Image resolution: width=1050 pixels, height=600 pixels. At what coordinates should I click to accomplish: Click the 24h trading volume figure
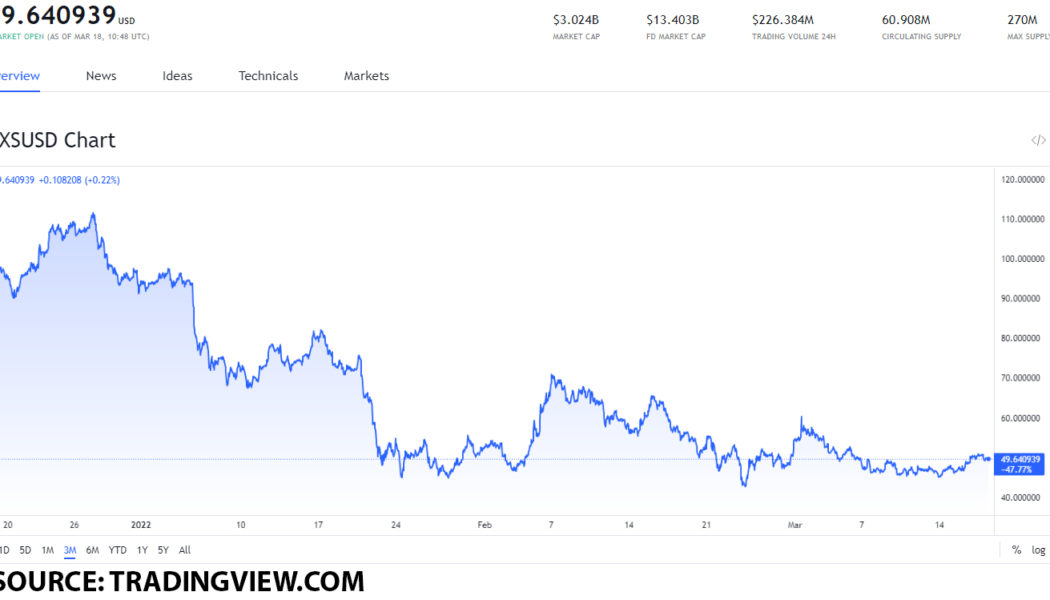point(783,19)
